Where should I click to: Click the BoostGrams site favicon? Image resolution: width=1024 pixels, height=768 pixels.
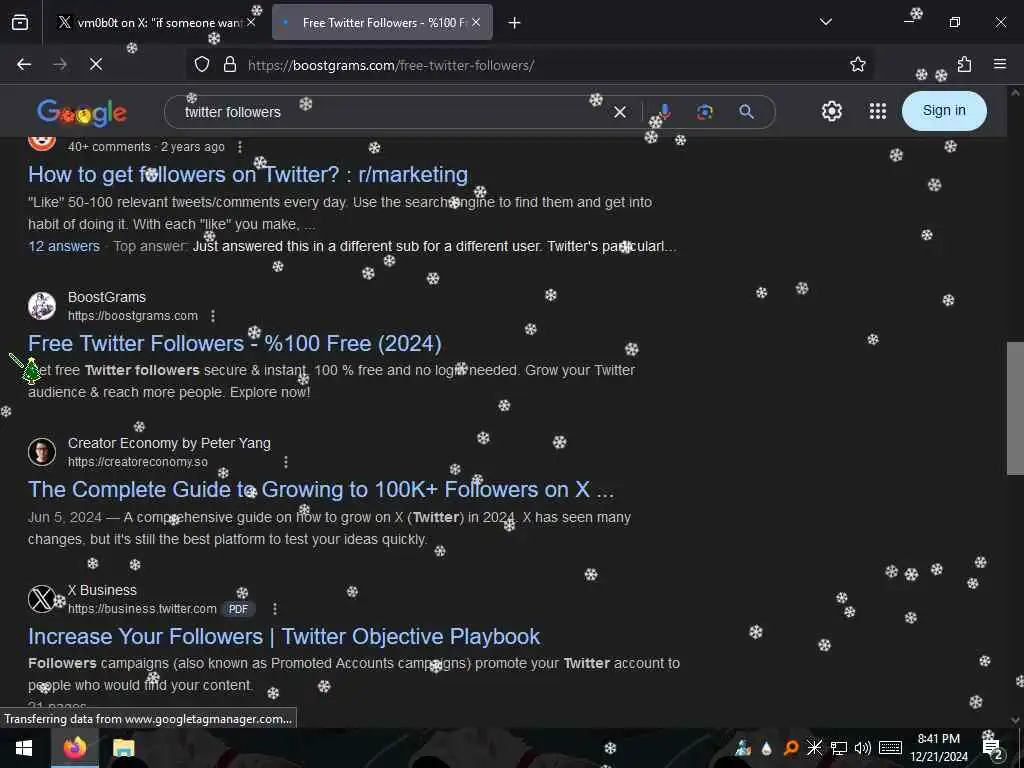pos(42,306)
